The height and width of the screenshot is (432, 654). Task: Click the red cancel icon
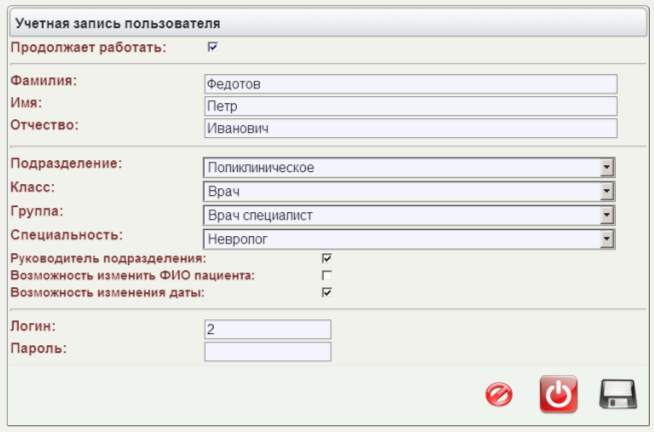pyautogui.click(x=498, y=395)
